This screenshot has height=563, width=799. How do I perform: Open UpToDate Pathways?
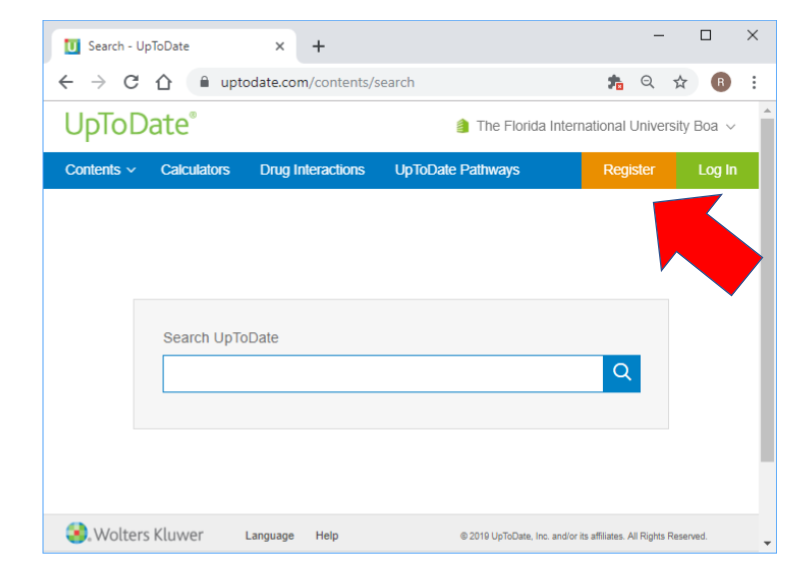pos(457,170)
